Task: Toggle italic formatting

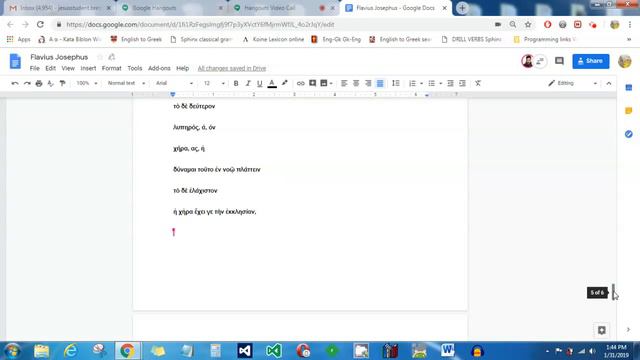Action: [248, 83]
